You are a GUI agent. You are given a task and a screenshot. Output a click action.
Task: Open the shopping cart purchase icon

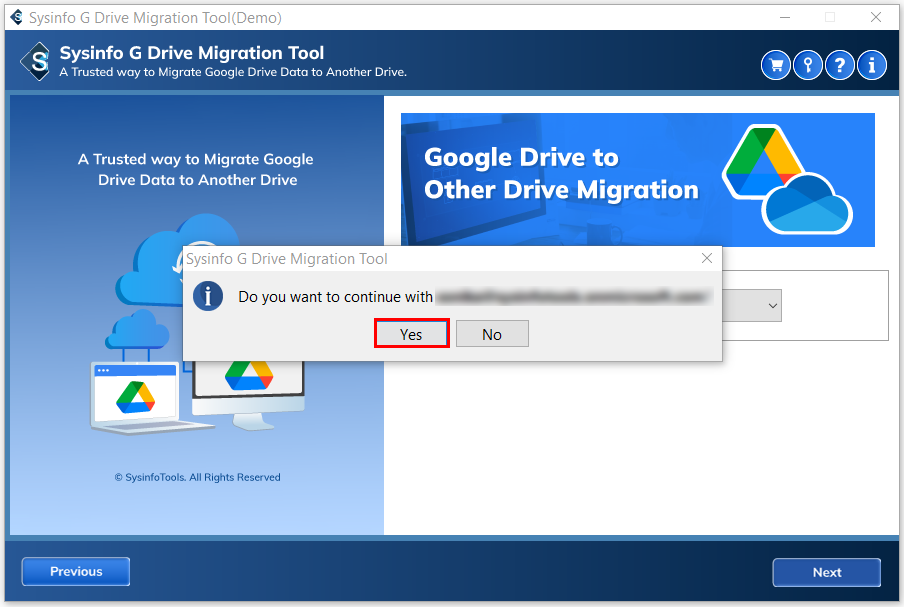coord(775,65)
